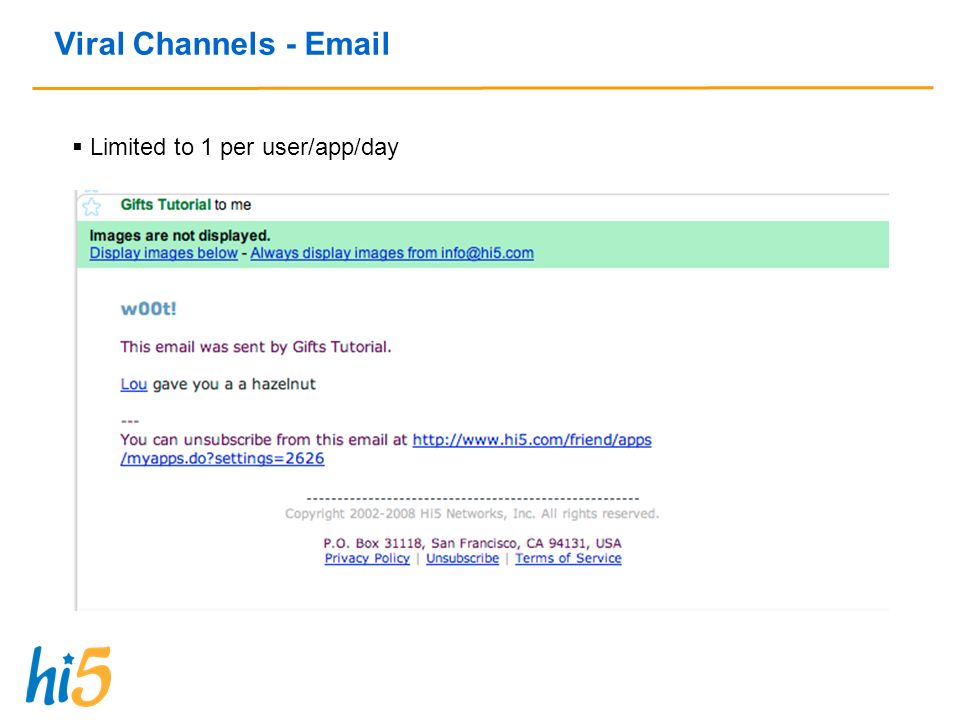This screenshot has height=720, width=960.
Task: Click the hi5 logo
Action: pos(69,677)
